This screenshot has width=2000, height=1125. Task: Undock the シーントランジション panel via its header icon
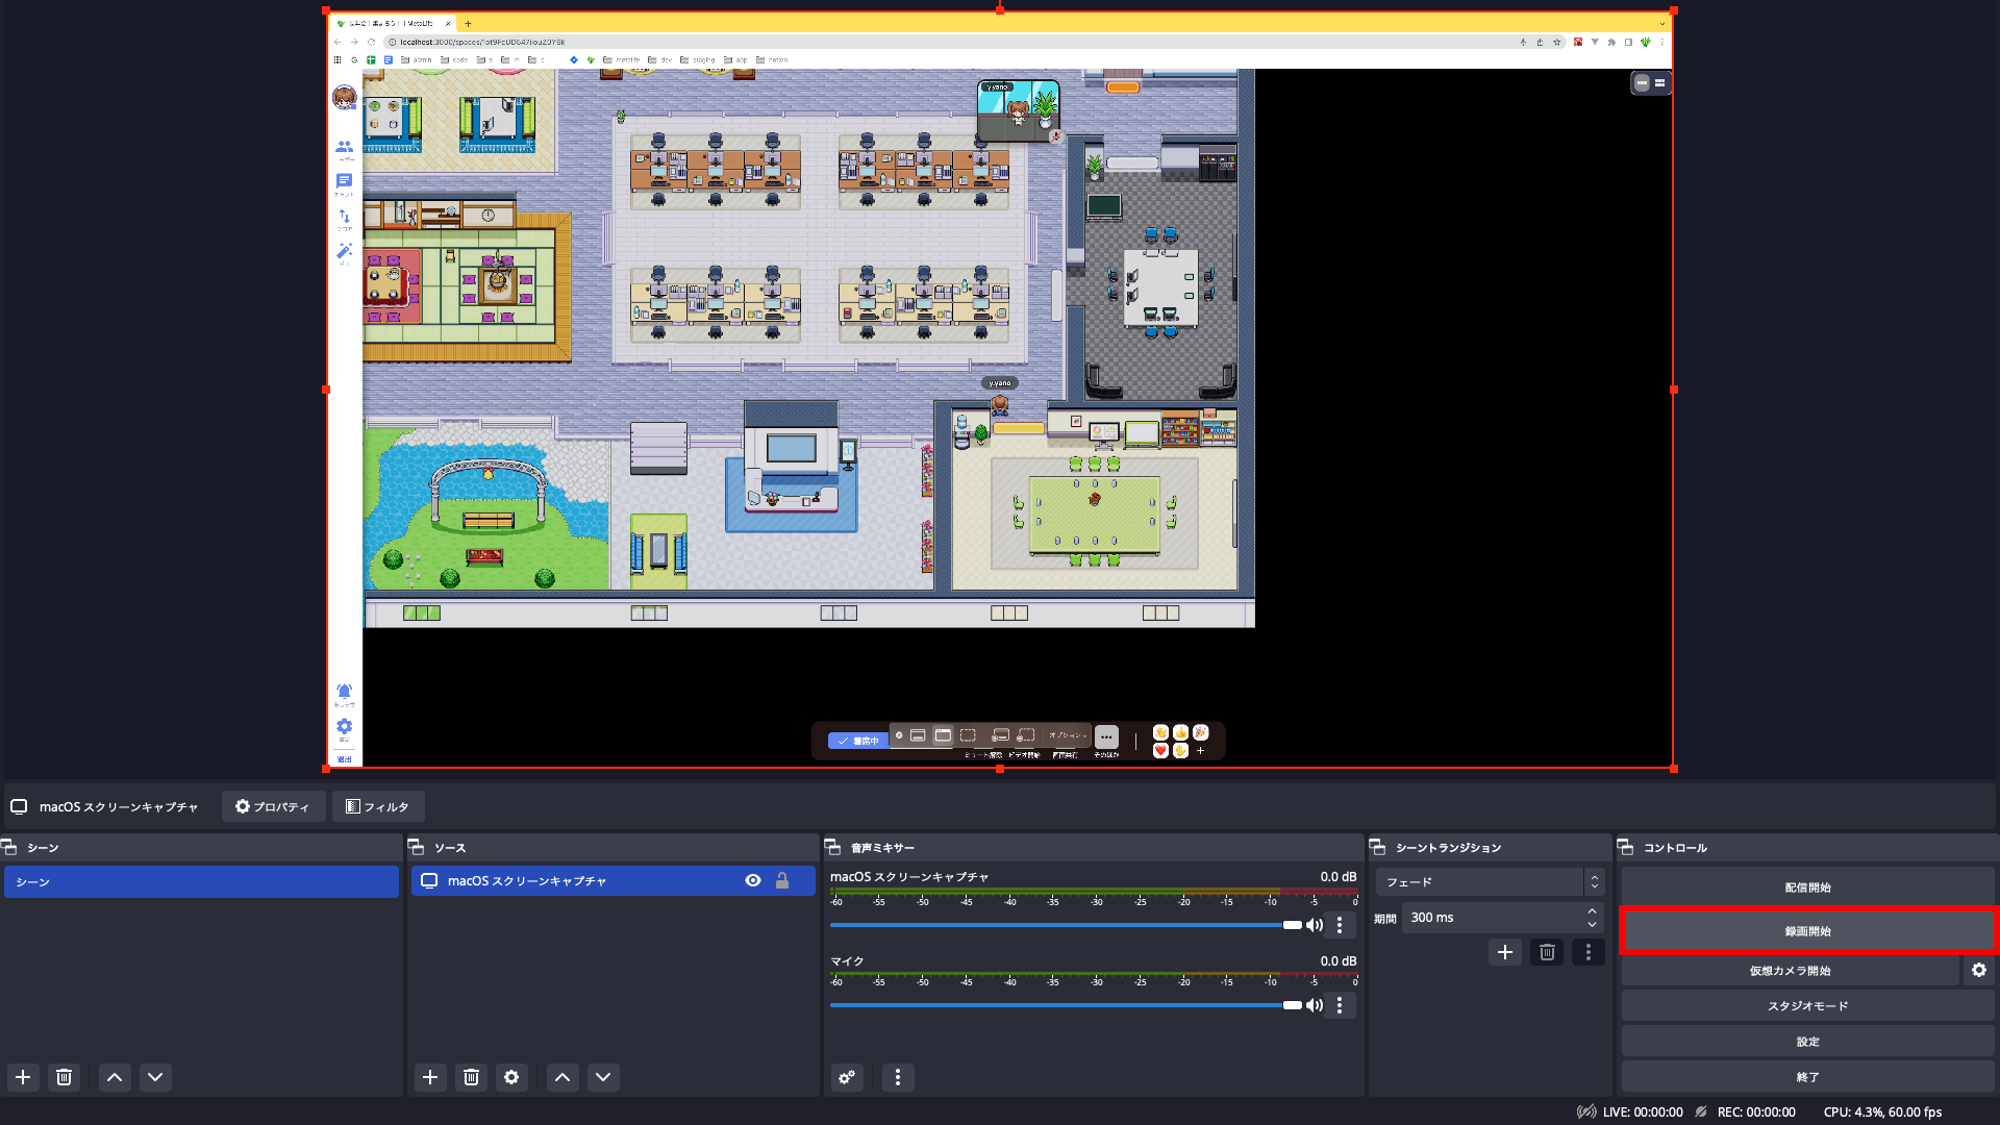coord(1377,847)
